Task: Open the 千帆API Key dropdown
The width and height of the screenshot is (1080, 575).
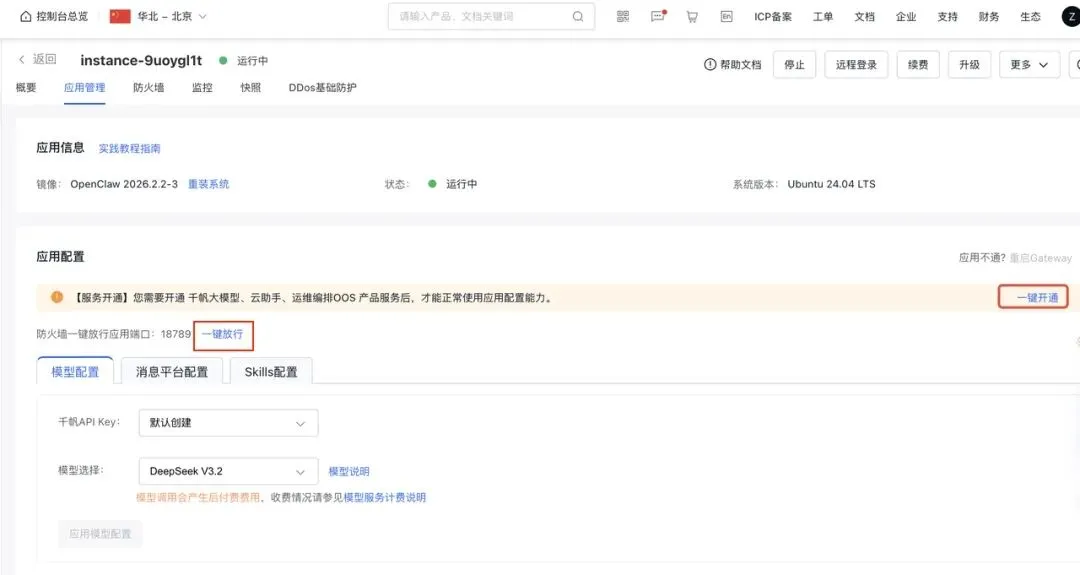Action: pos(229,423)
